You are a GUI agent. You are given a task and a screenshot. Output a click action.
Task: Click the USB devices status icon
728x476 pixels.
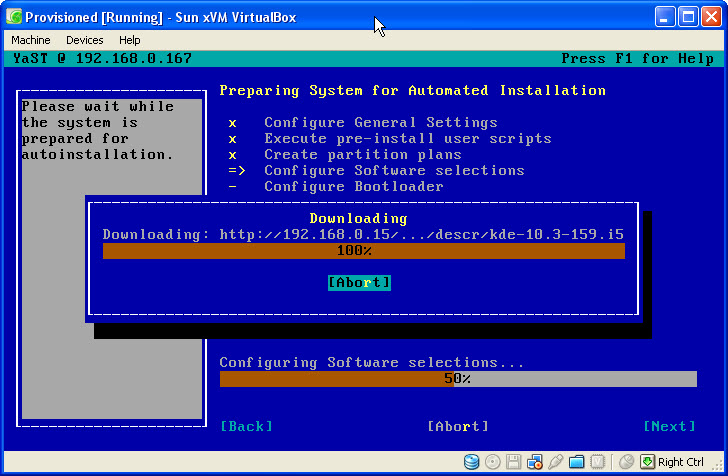[x=555, y=462]
